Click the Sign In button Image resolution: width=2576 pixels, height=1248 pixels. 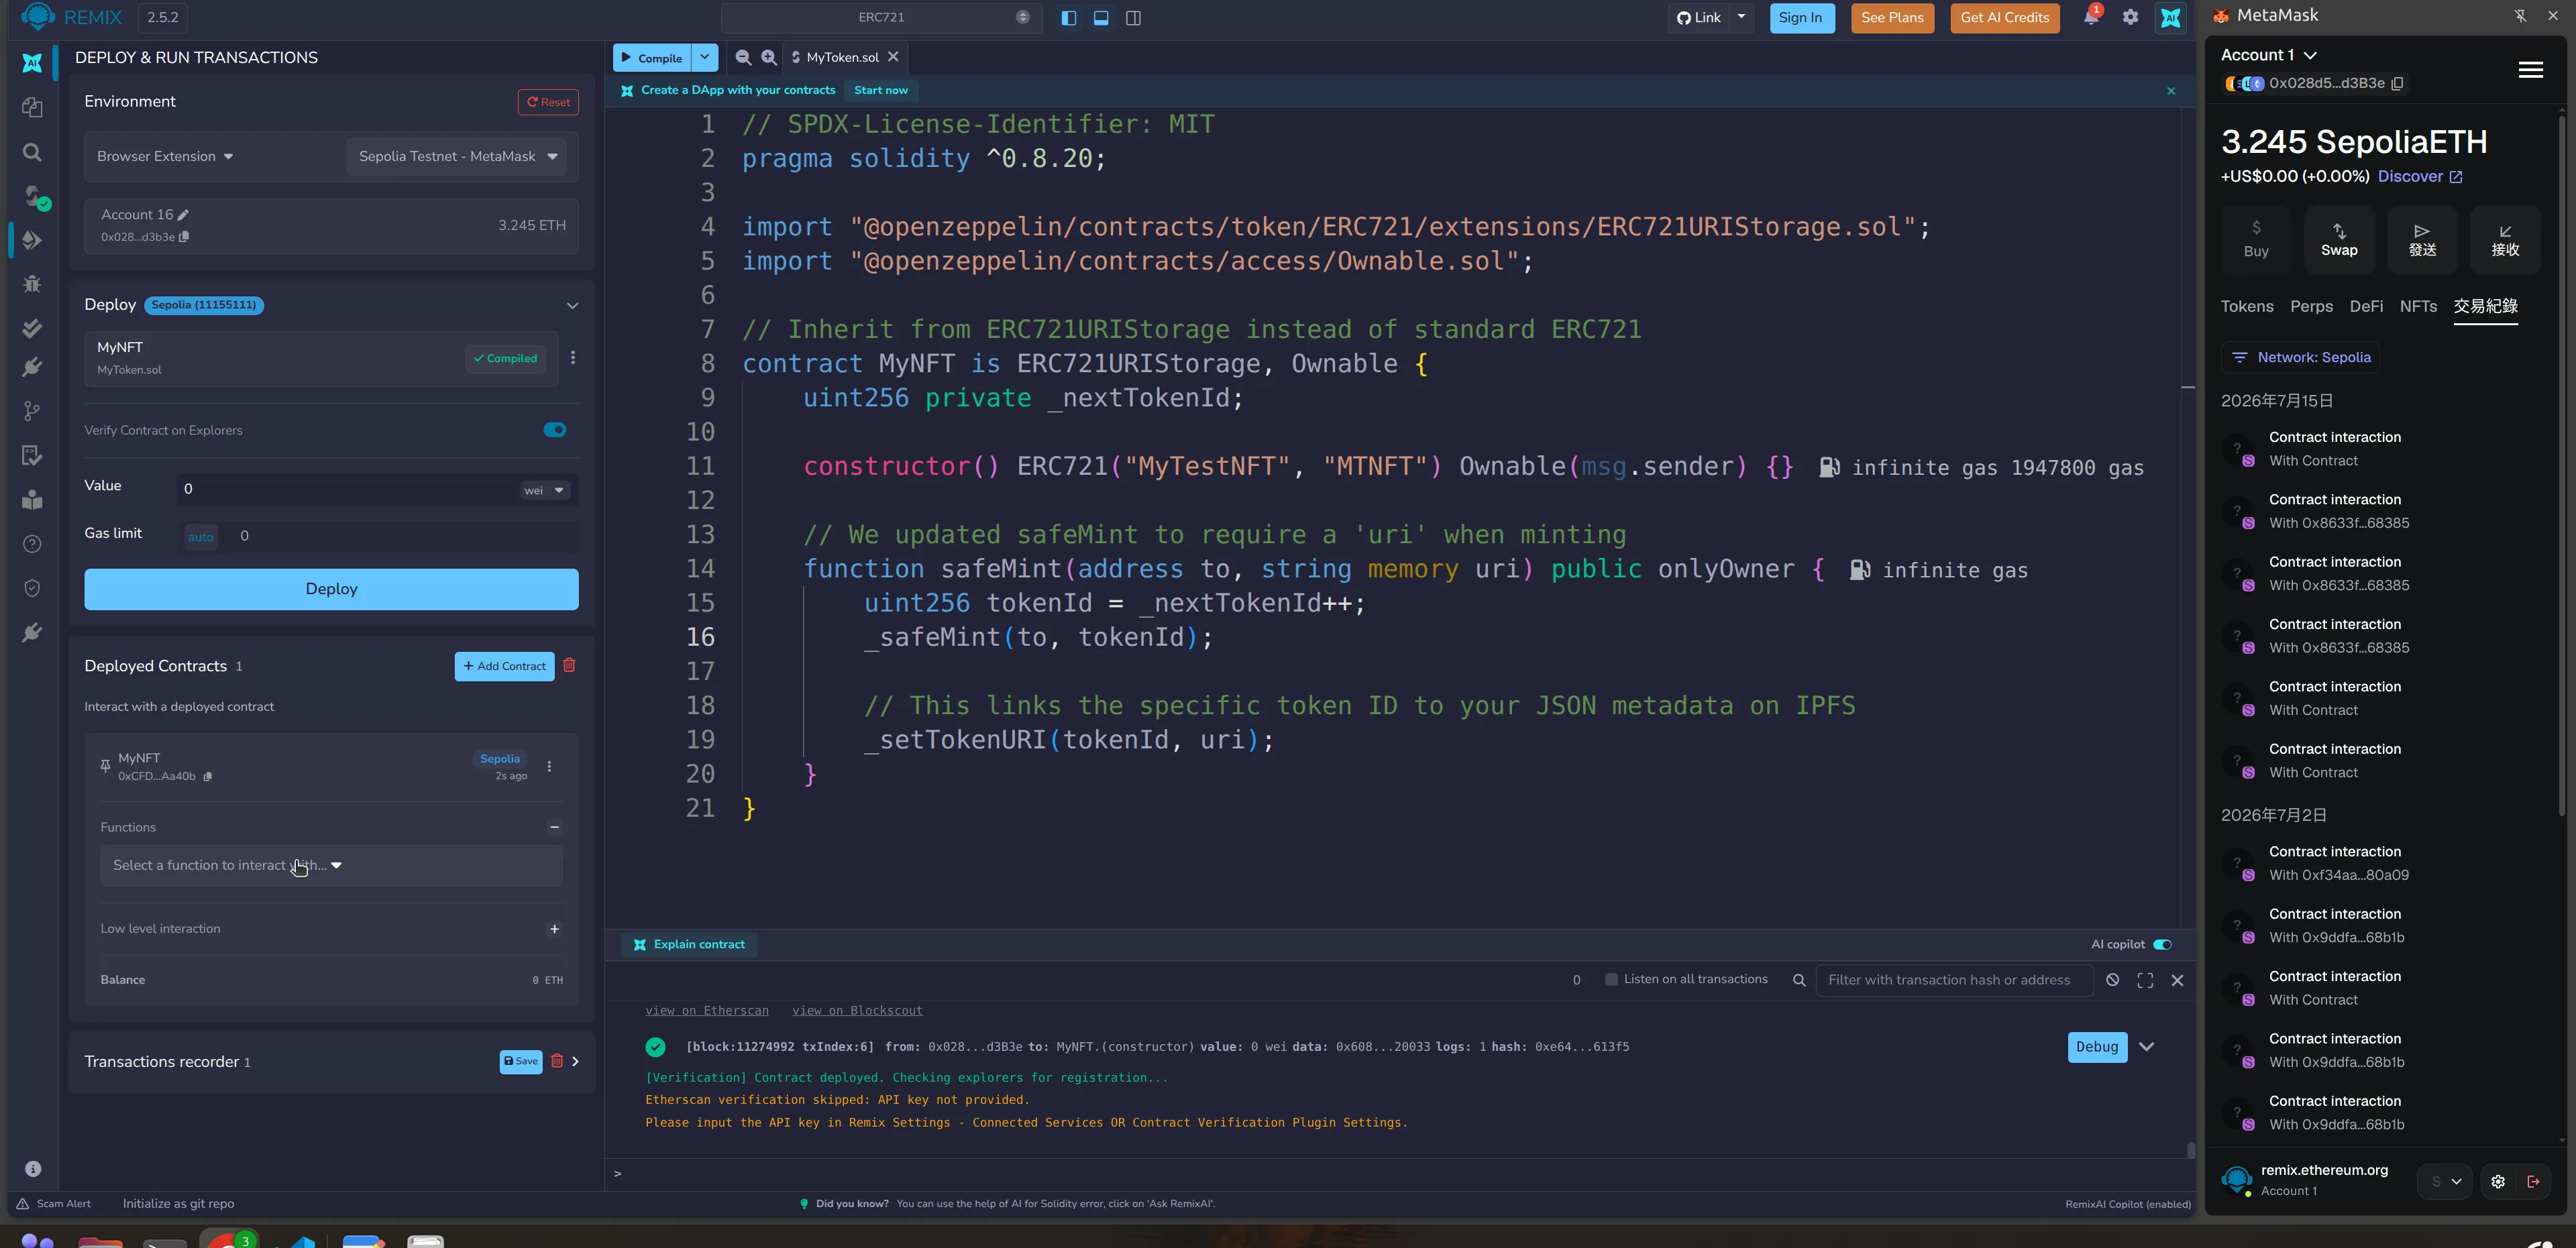1801,17
